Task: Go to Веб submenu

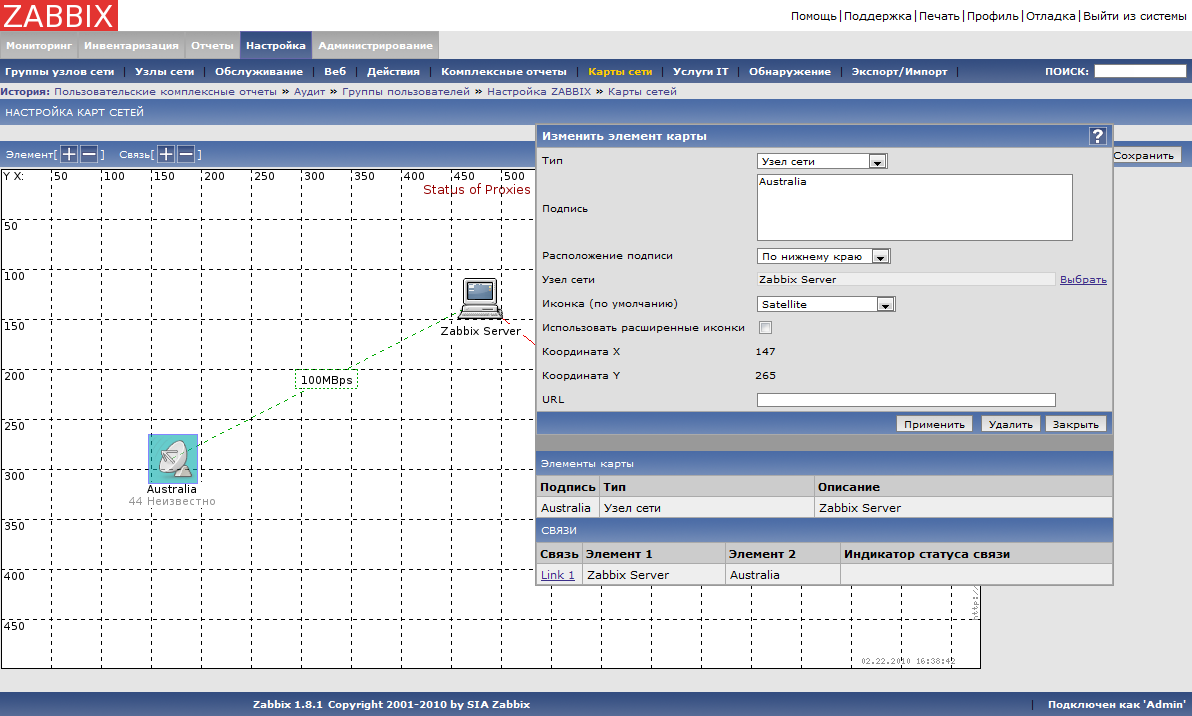Action: 335,71
